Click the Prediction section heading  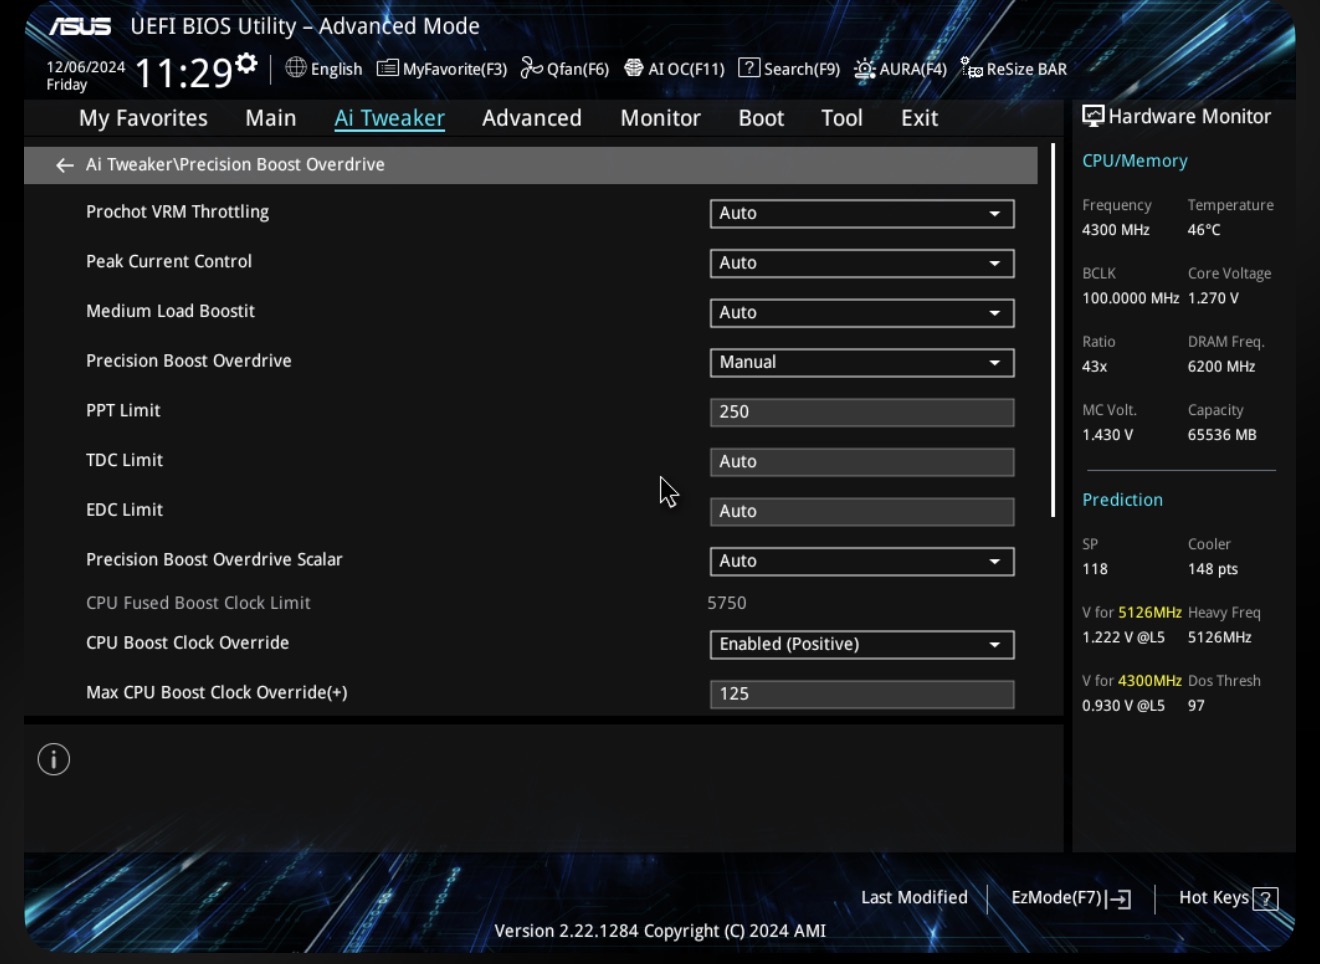tap(1122, 500)
